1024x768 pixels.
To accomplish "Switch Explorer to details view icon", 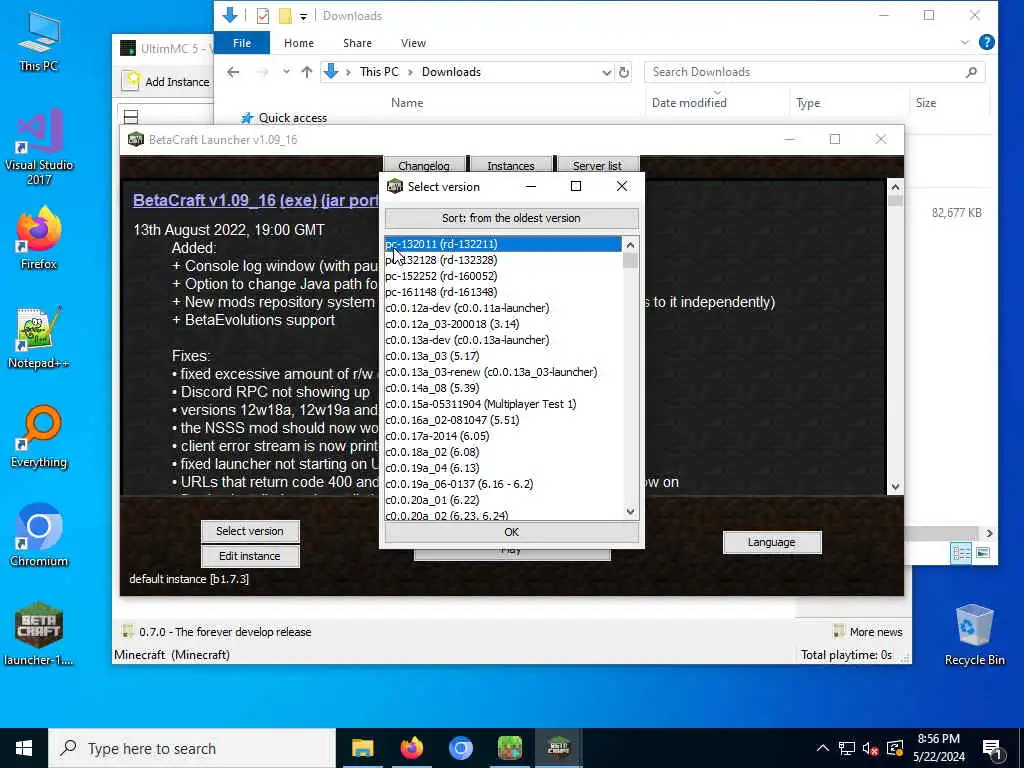I will 961,553.
